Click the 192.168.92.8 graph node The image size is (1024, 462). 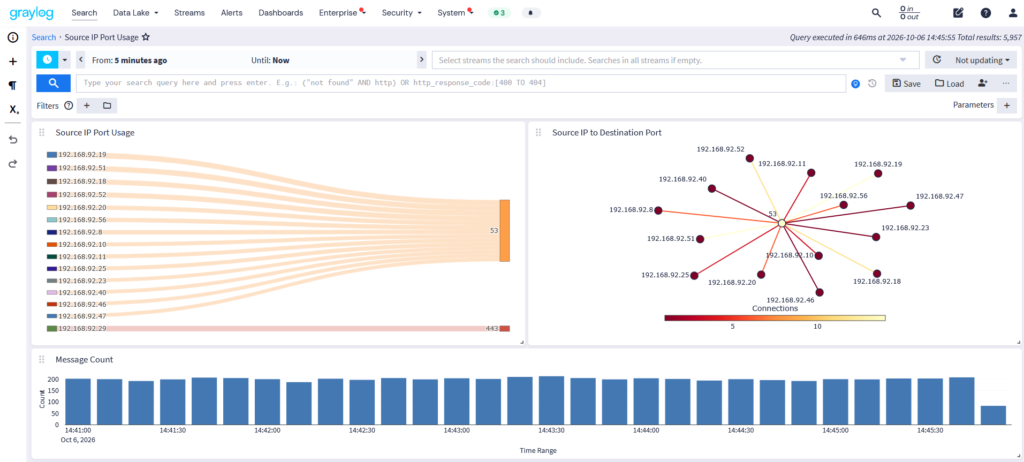[658, 210]
